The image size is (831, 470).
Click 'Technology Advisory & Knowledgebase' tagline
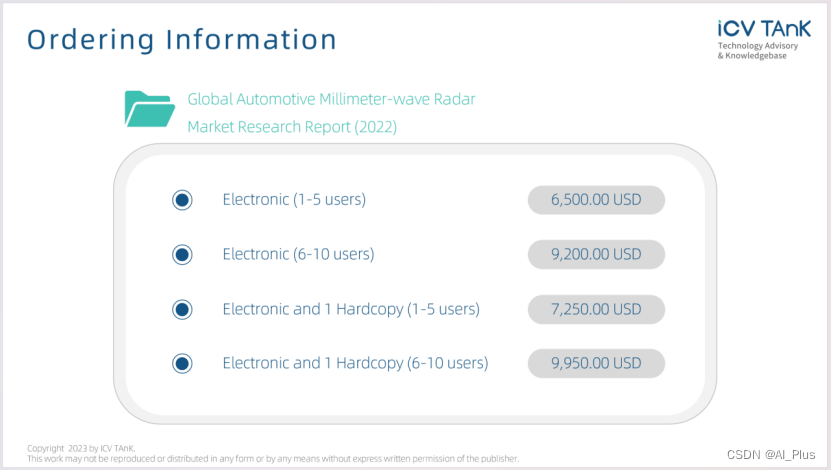(x=758, y=51)
